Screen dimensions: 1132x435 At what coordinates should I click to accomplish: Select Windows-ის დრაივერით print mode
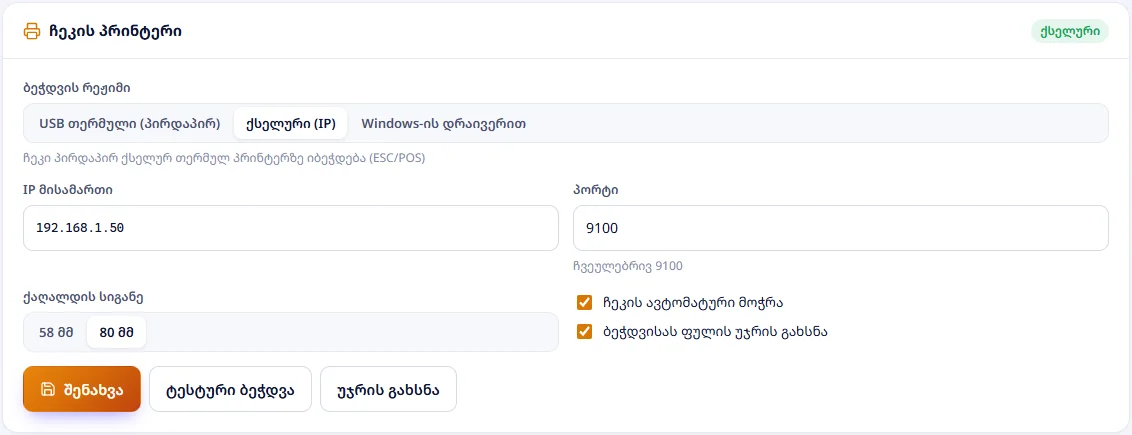point(443,123)
